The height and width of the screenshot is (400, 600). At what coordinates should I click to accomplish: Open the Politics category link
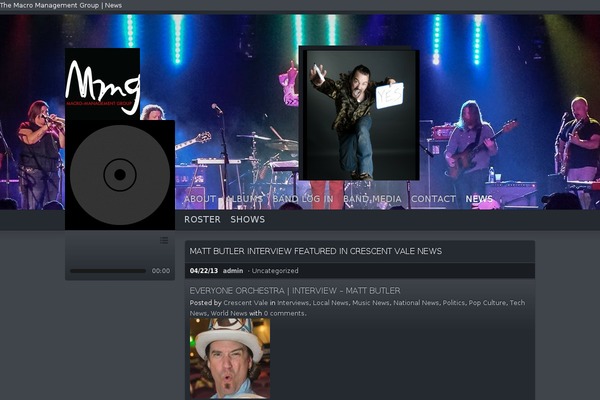click(x=453, y=303)
